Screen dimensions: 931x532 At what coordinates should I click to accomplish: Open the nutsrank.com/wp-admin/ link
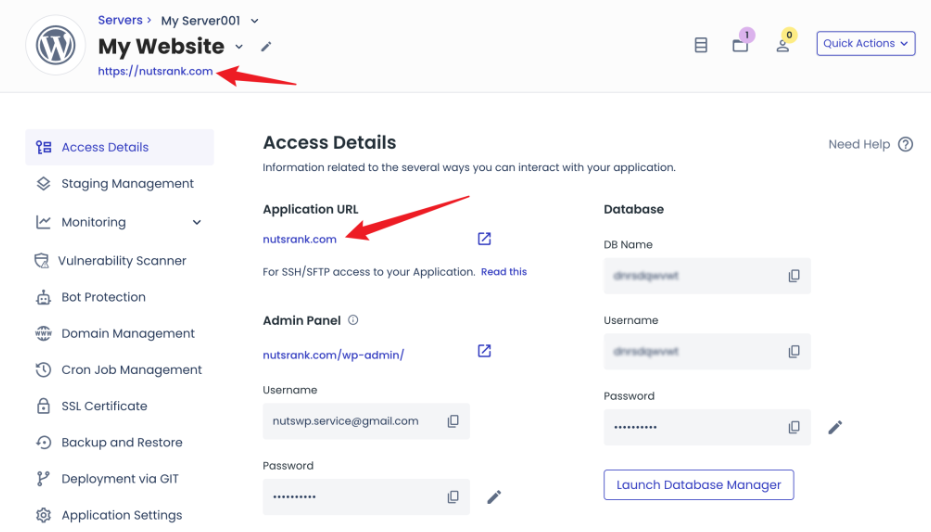333,355
